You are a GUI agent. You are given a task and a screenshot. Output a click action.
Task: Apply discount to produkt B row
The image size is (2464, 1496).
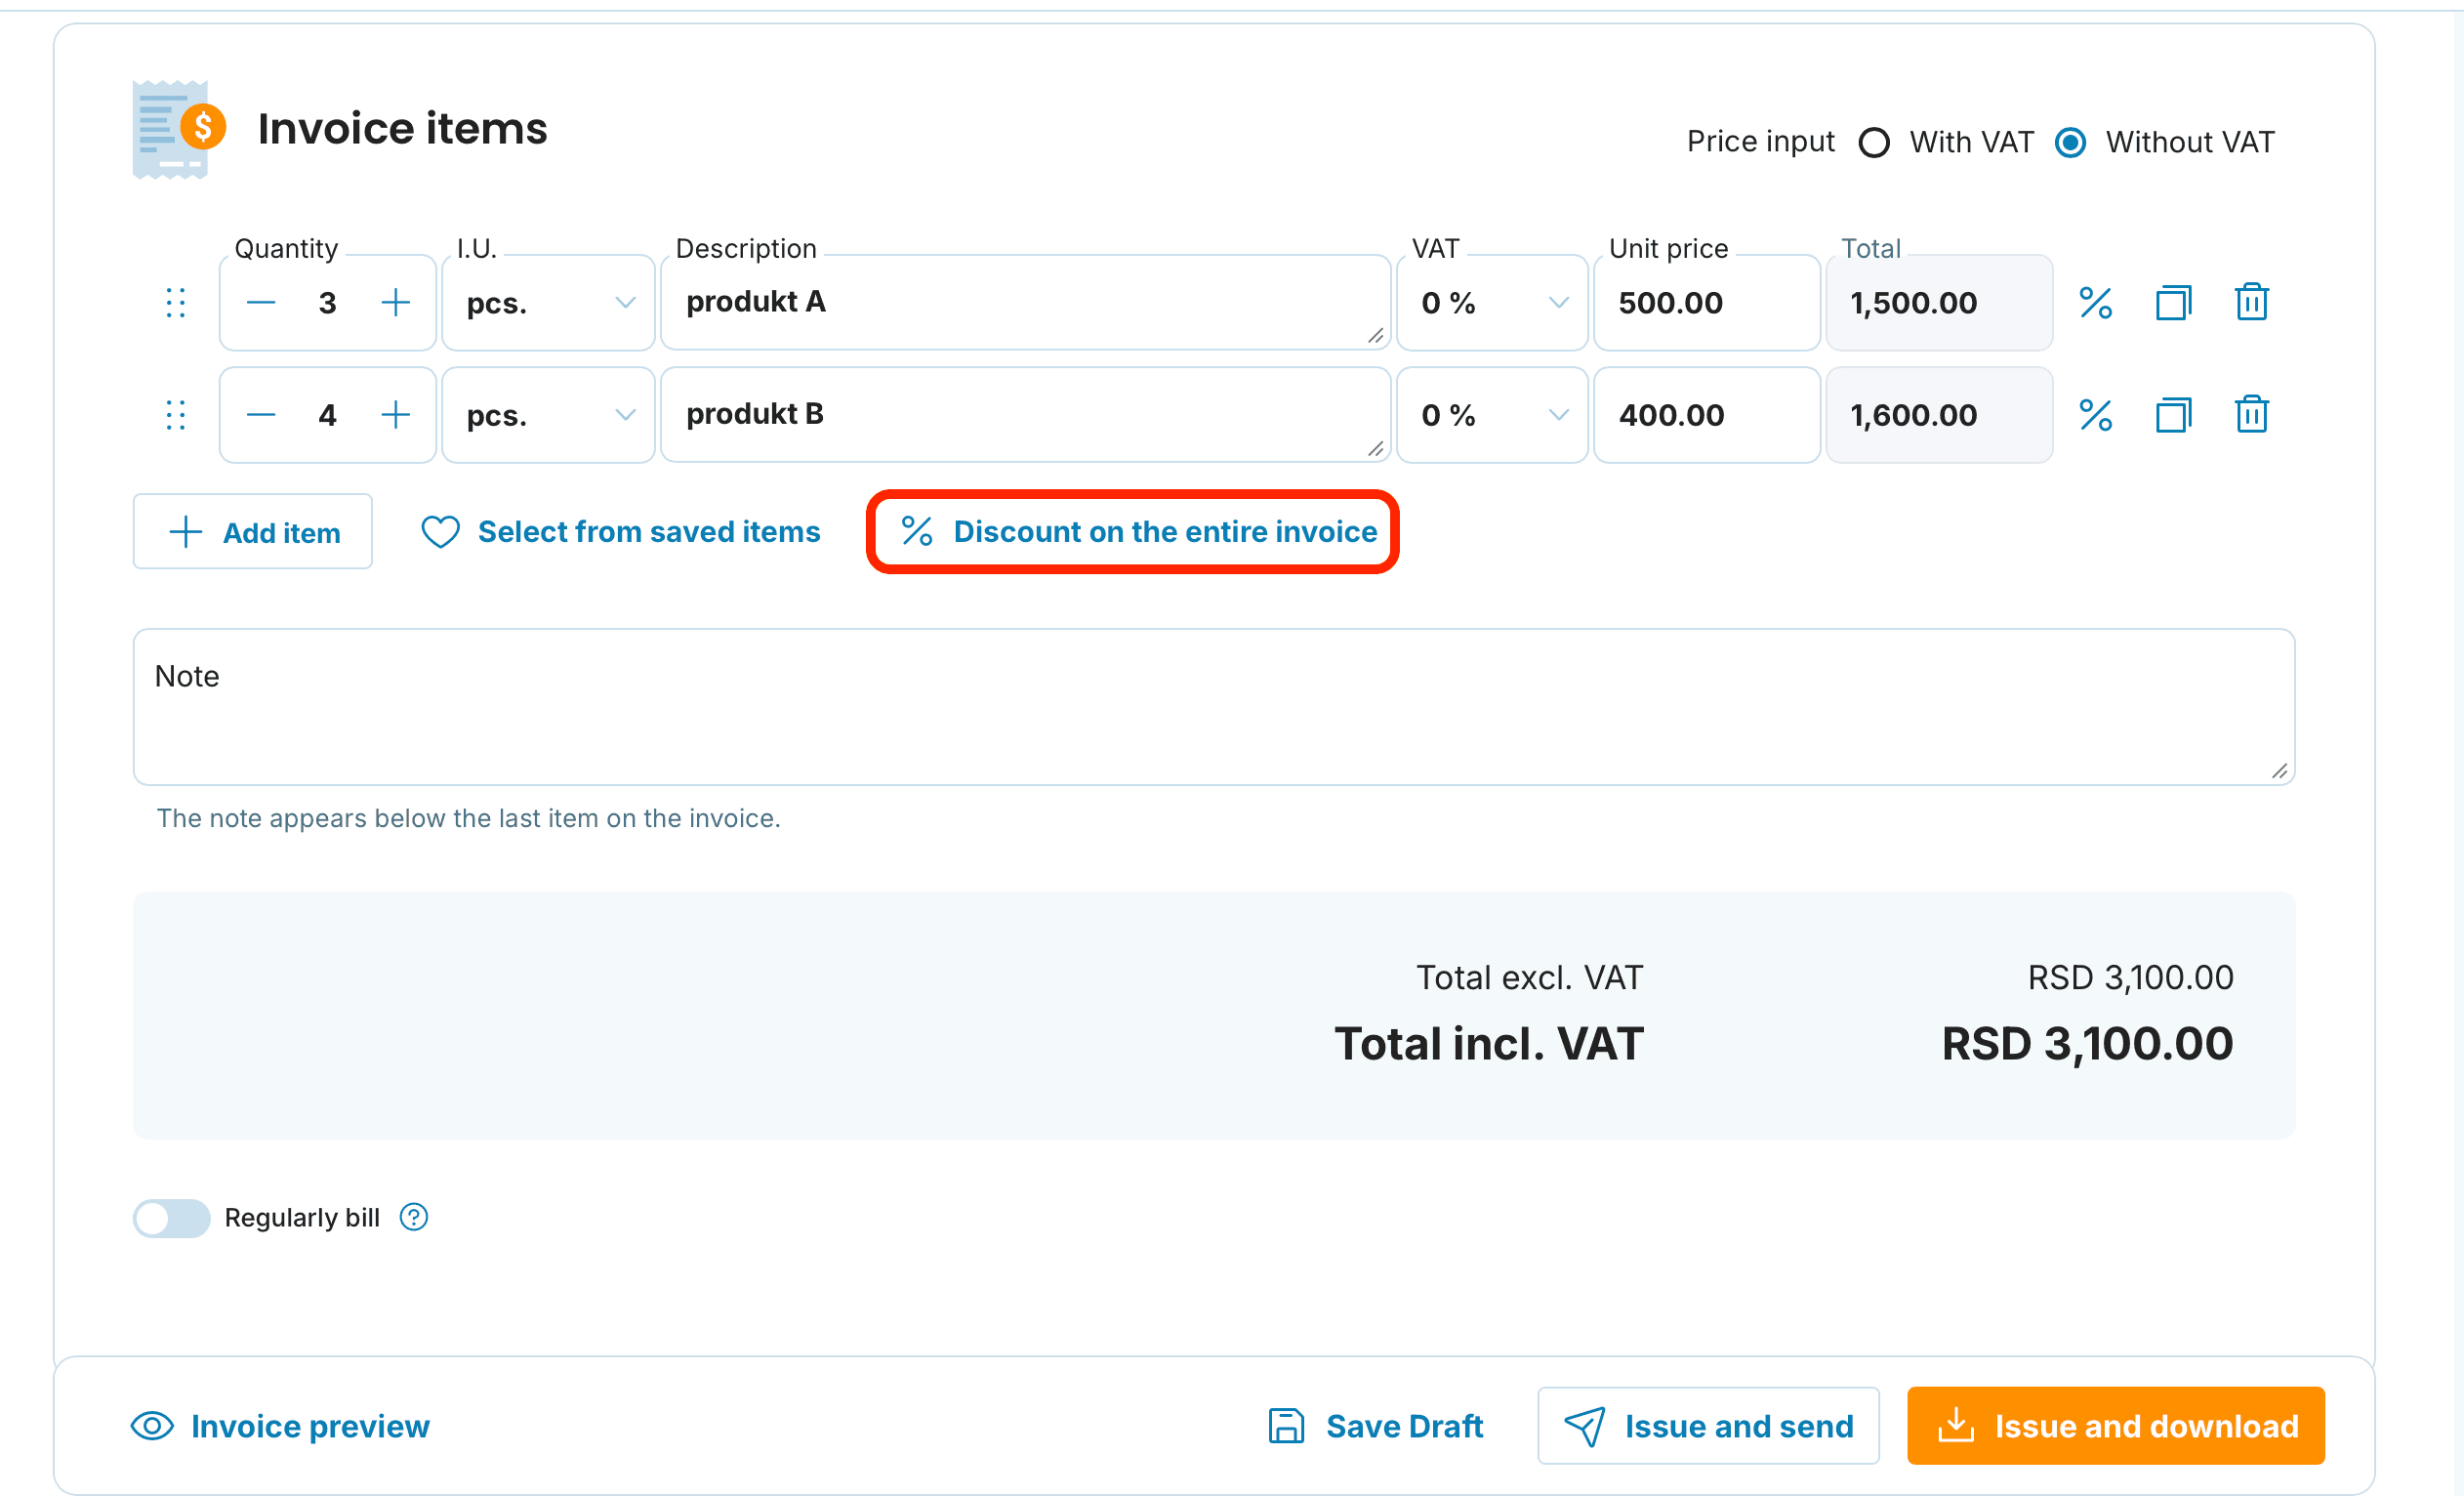point(2095,415)
